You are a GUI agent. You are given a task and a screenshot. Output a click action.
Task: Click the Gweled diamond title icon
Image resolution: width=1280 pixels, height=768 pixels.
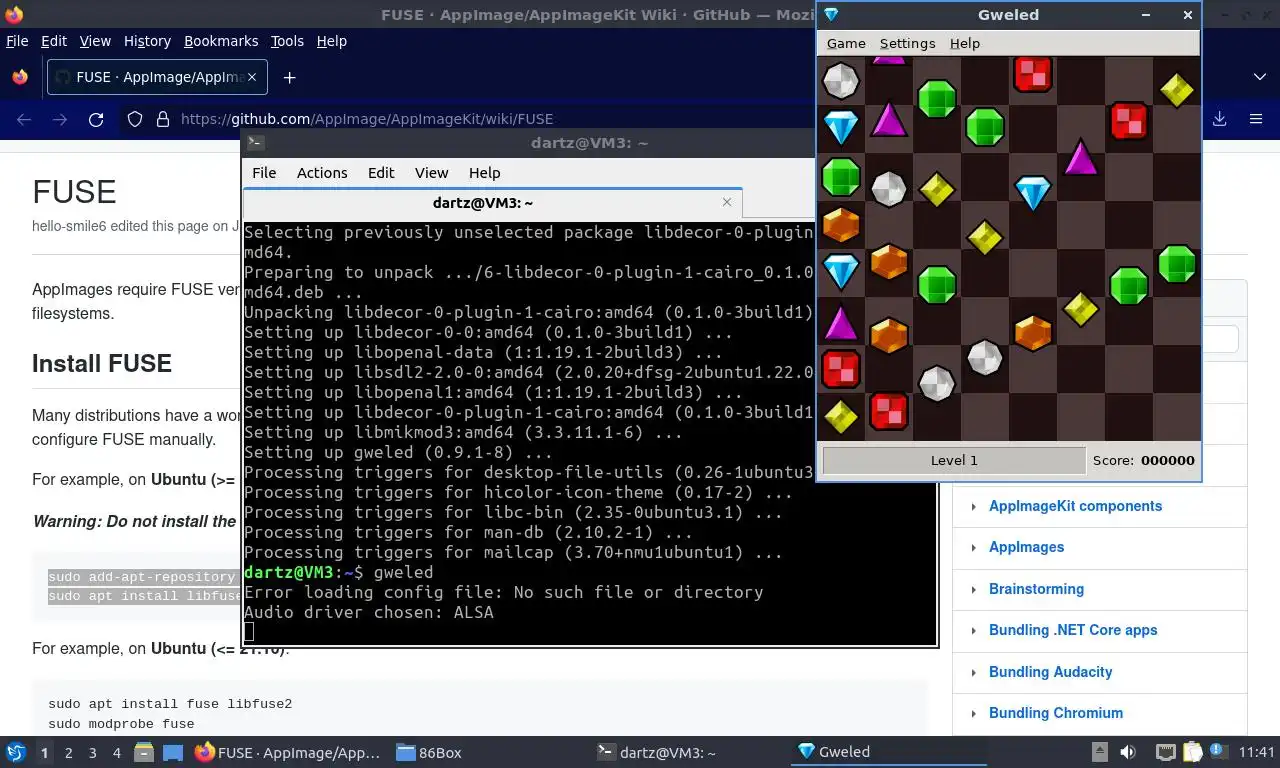831,15
